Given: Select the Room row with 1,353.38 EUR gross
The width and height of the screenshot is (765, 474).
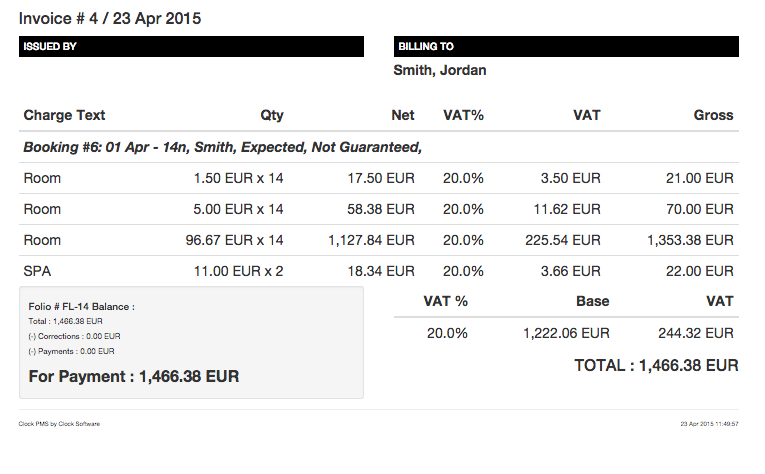Looking at the screenshot, I should (x=379, y=240).
